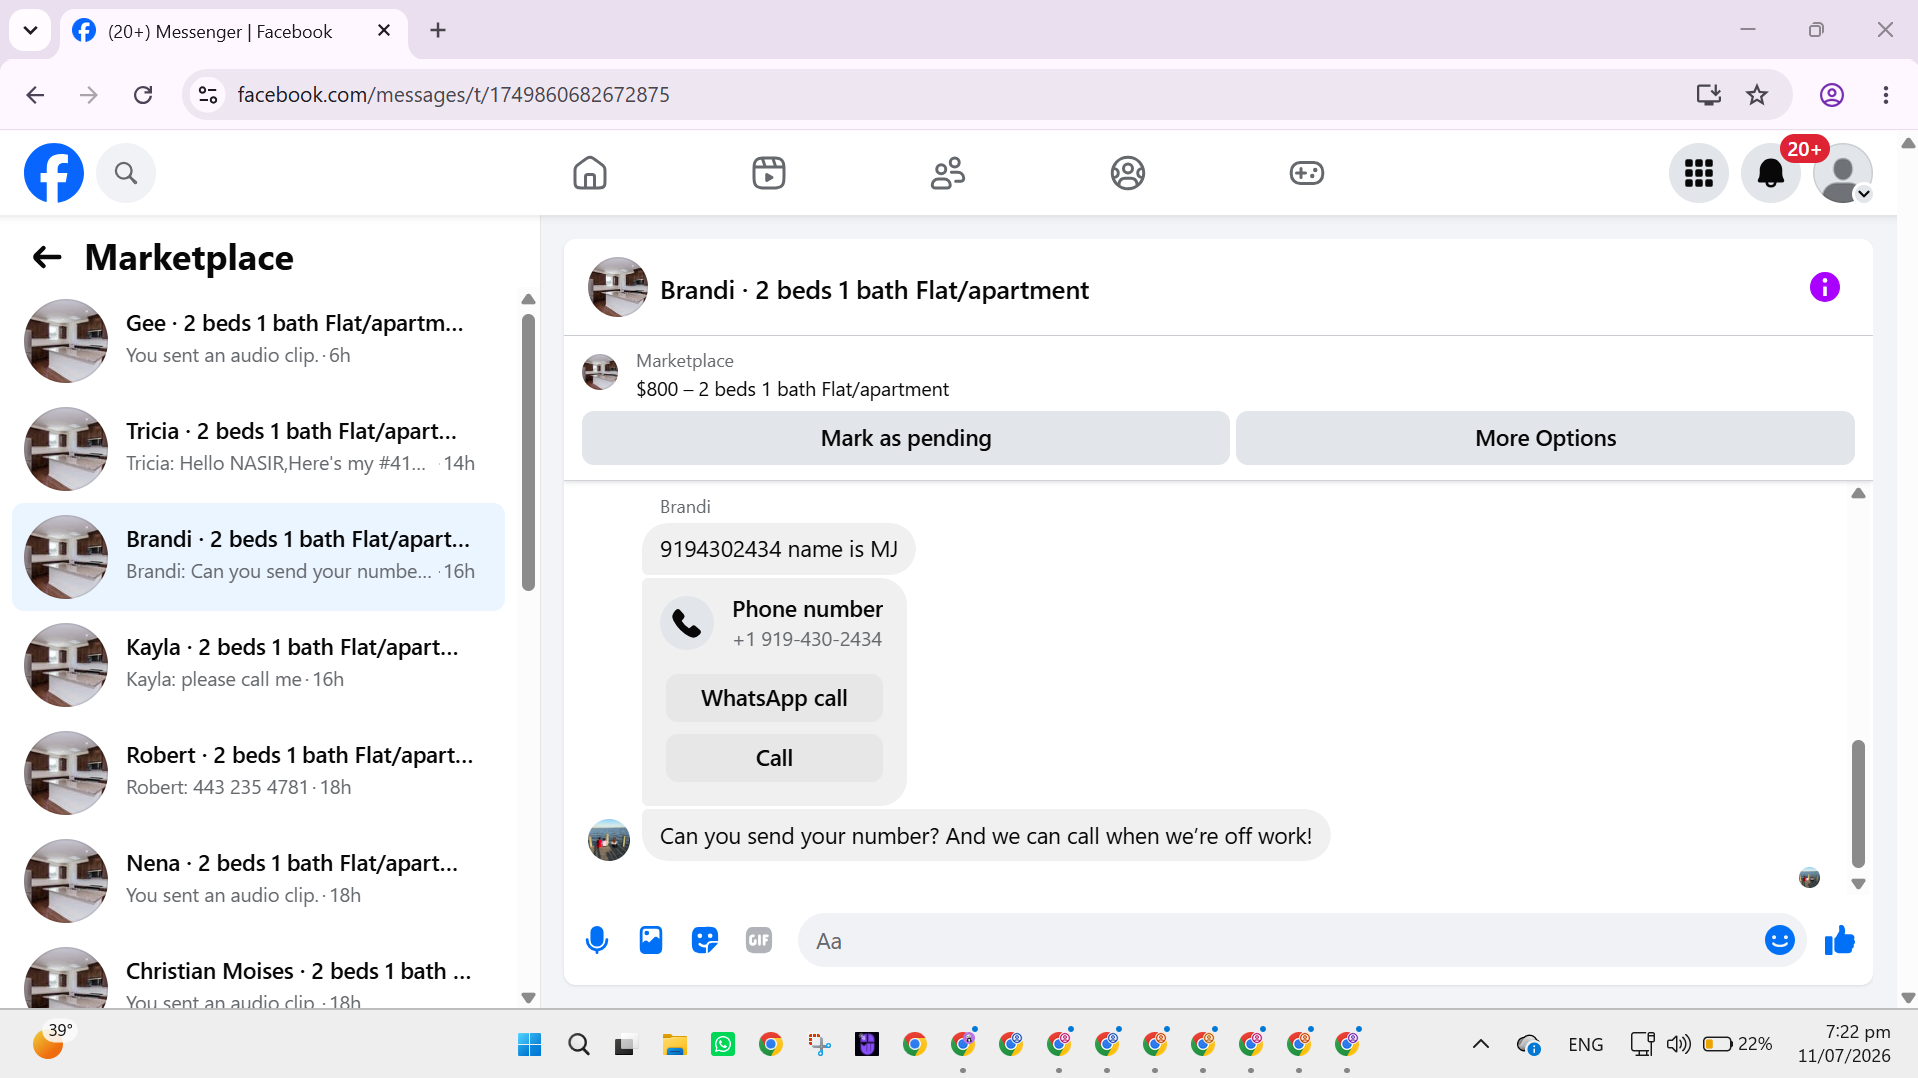Go back from Marketplace chats
Screen dimensions: 1918x1078
[47, 258]
